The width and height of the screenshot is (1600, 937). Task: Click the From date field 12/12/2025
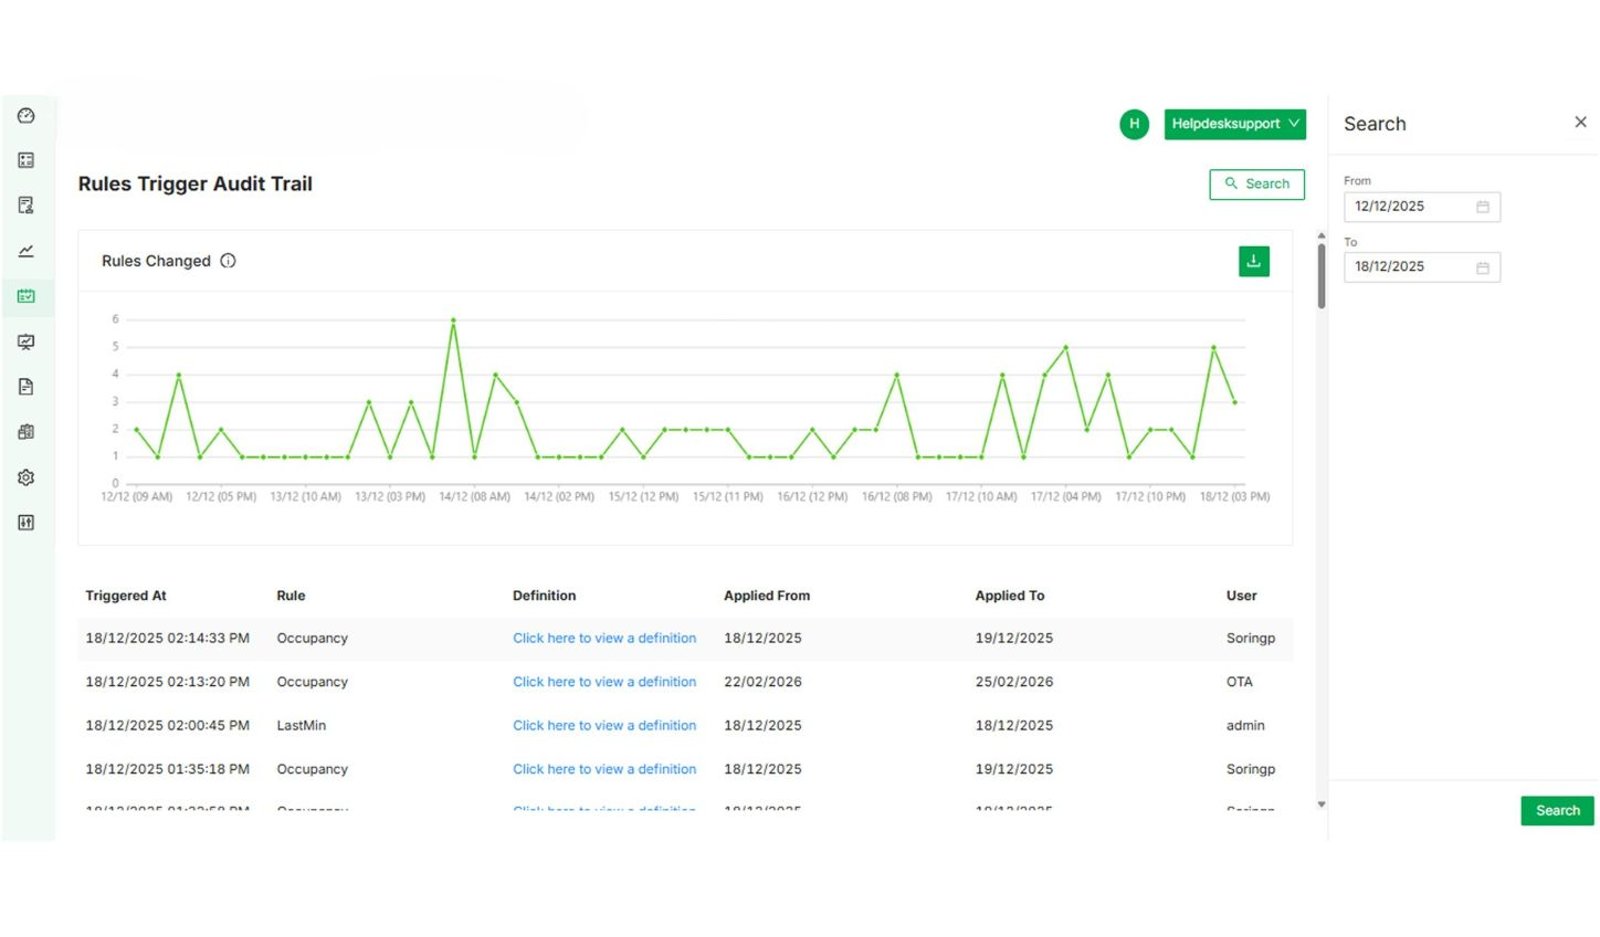(1421, 207)
